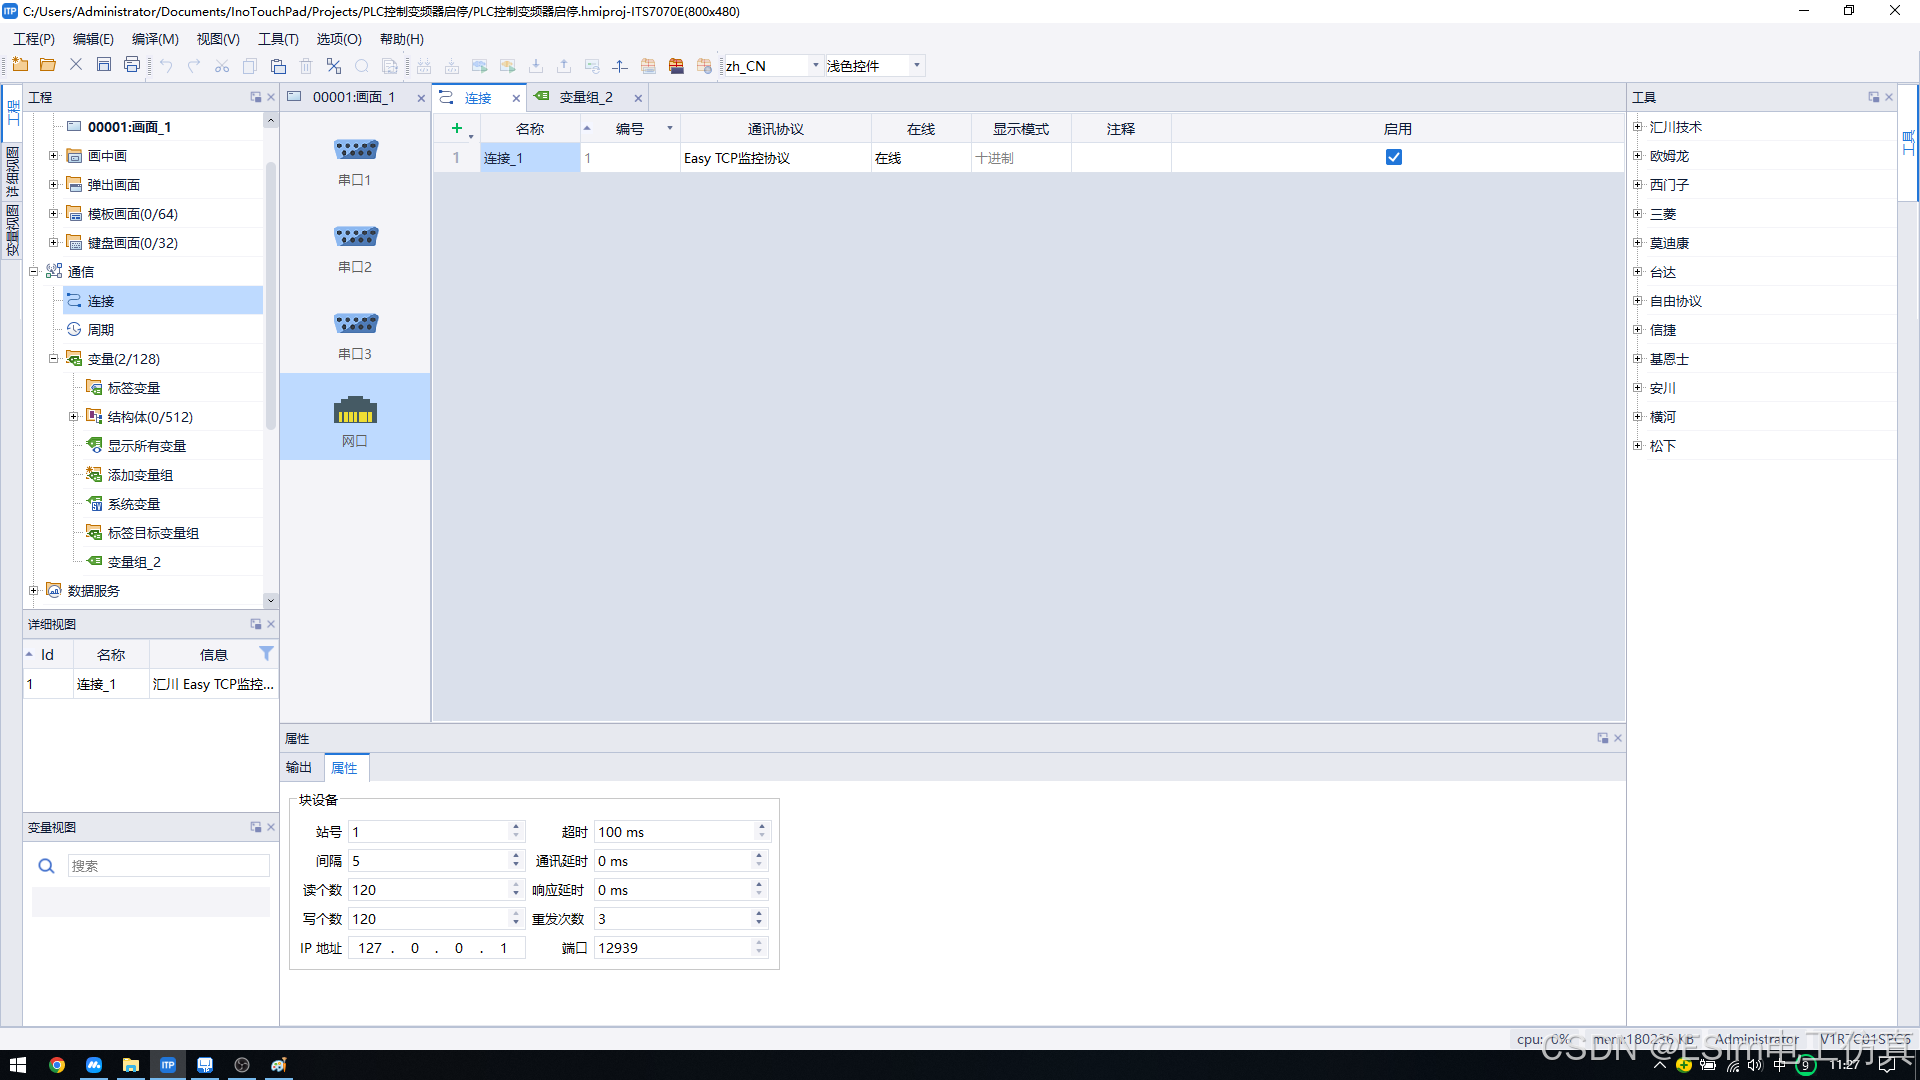Open the 编译(M) menu
This screenshot has width=1920, height=1080.
pyautogui.click(x=155, y=39)
